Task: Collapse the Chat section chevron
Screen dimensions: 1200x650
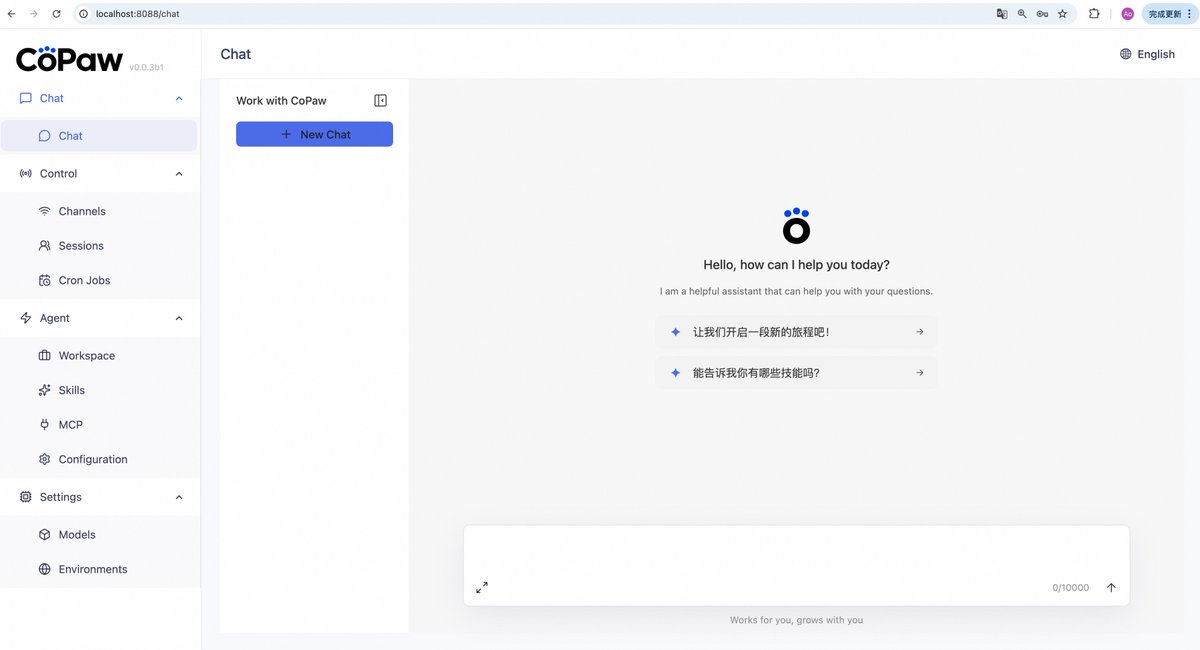Action: [x=178, y=98]
